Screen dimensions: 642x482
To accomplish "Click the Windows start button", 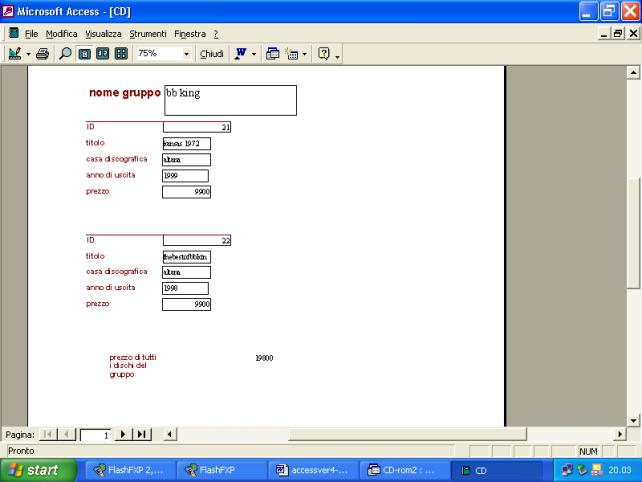I will click(39, 470).
